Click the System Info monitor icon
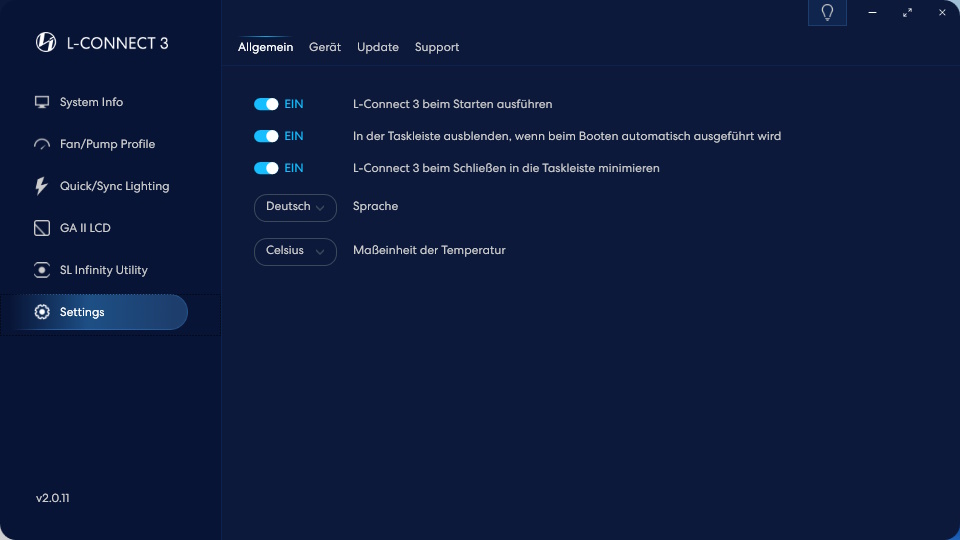Image resolution: width=960 pixels, height=540 pixels. (x=42, y=102)
